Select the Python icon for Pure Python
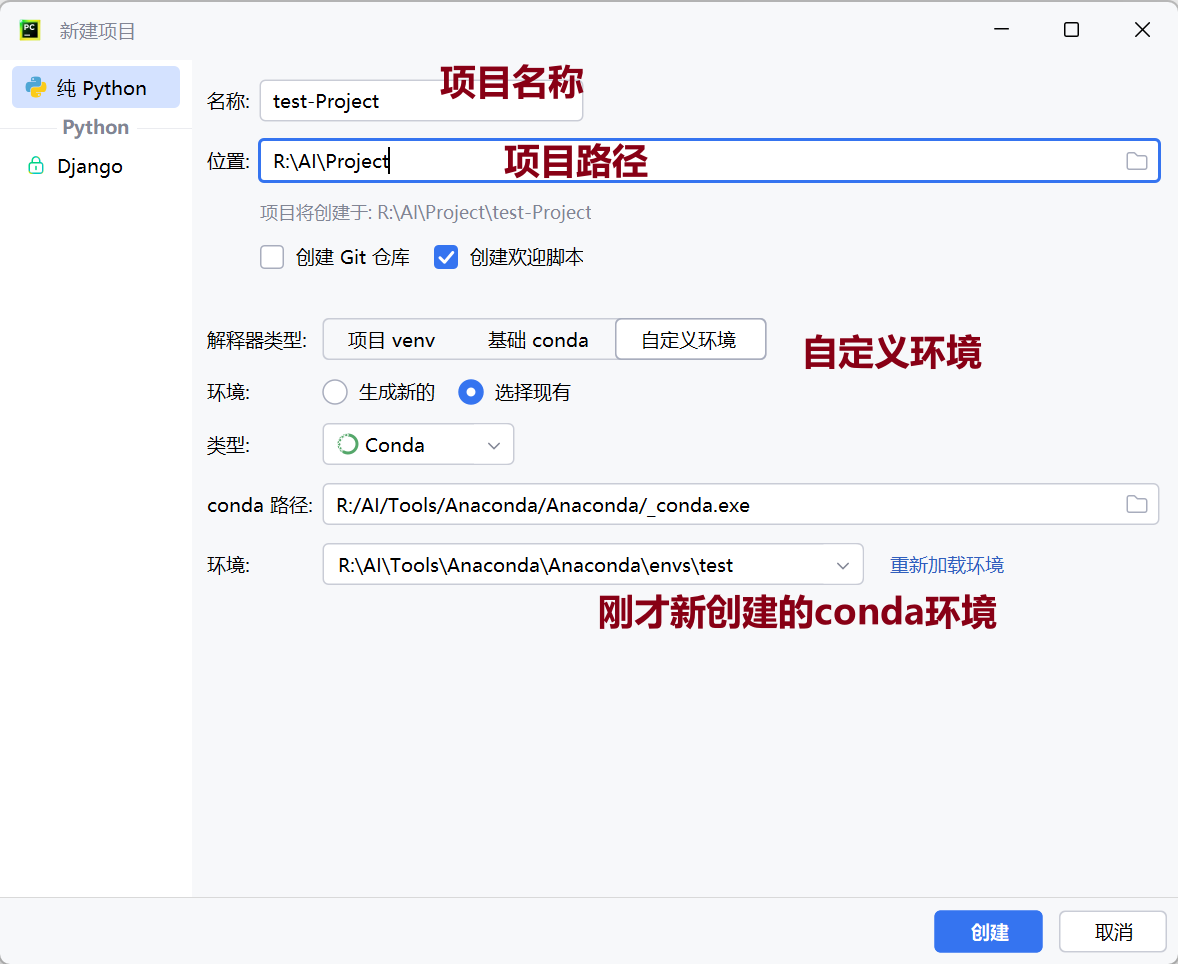The image size is (1178, 964). 37,88
